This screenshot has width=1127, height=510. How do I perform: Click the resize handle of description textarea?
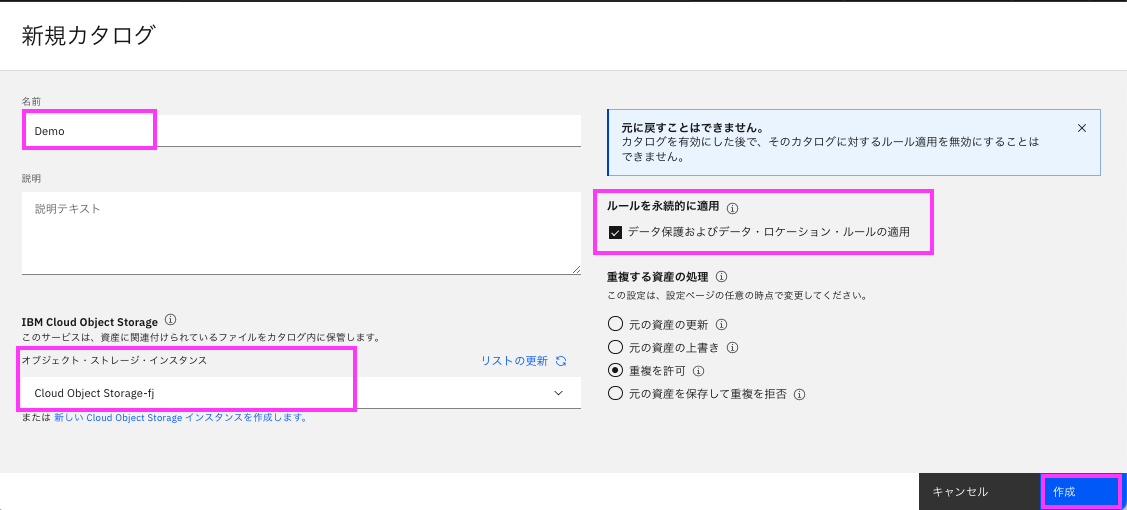[576, 269]
